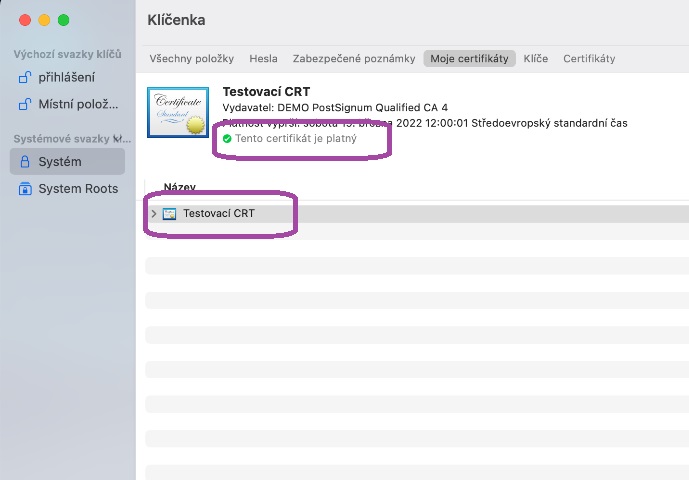Minimize the Klíčenka window with yellow button
This screenshot has height=480, width=689.
[x=44, y=20]
